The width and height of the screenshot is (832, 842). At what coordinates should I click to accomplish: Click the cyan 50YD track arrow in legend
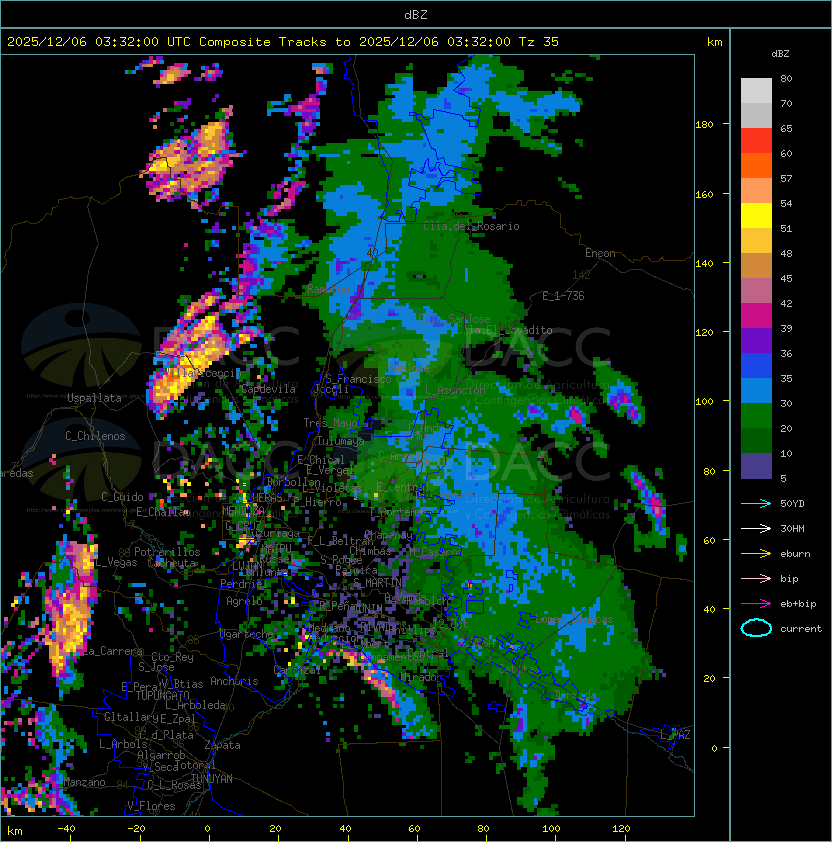coord(756,504)
